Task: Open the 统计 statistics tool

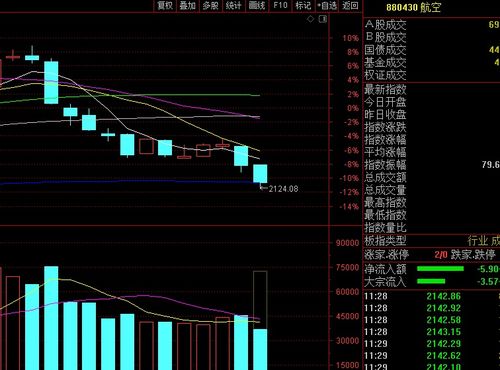Action: (234, 6)
